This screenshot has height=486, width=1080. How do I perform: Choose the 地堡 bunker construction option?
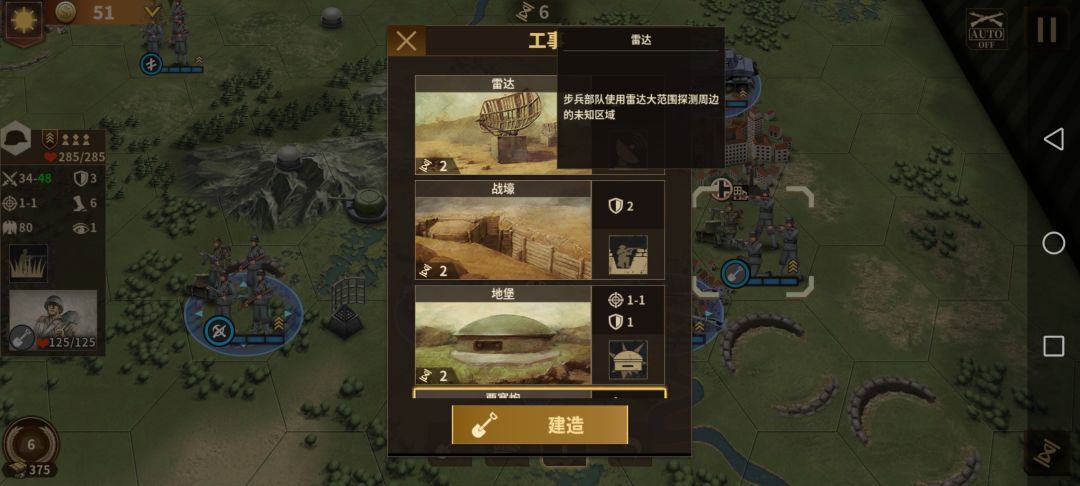(x=503, y=335)
